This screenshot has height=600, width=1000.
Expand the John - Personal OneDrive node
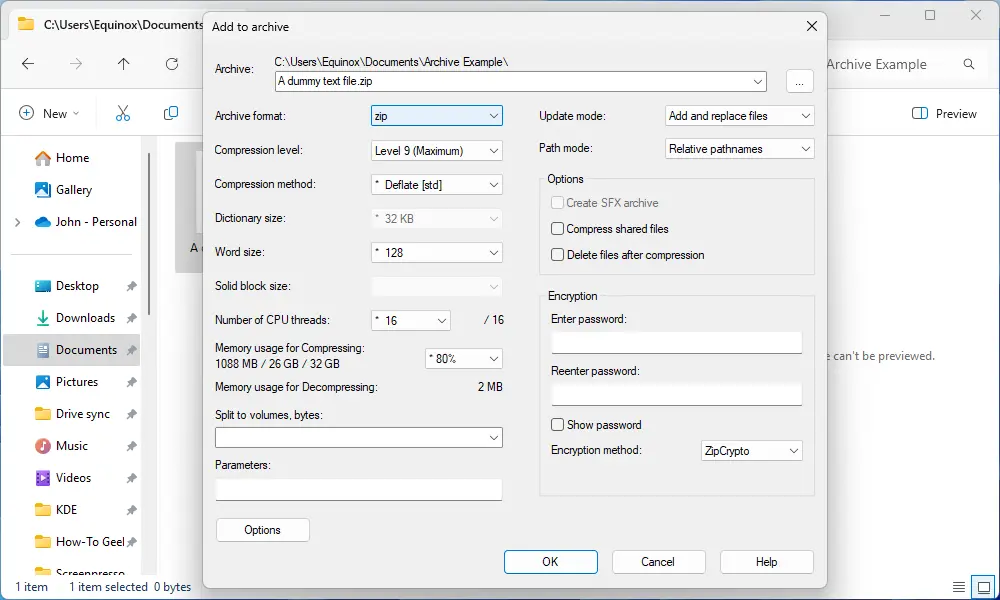(x=18, y=222)
